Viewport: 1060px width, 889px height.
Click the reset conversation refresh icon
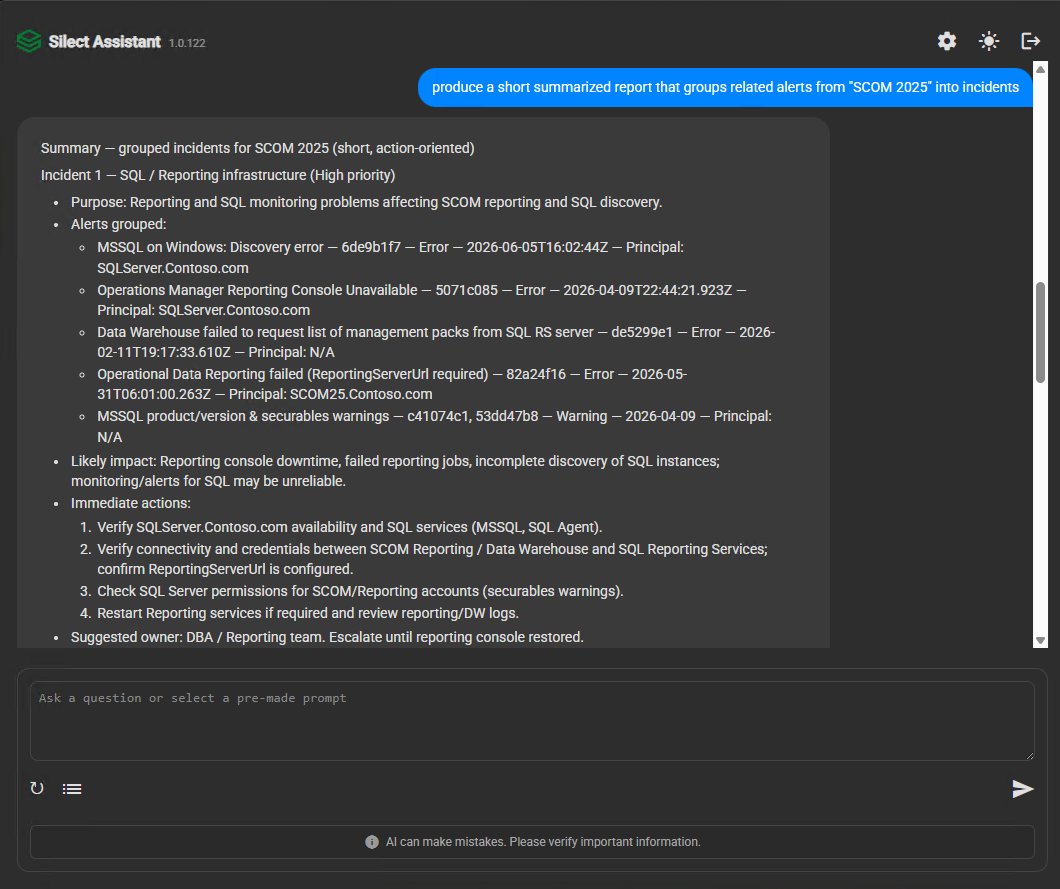tap(37, 788)
